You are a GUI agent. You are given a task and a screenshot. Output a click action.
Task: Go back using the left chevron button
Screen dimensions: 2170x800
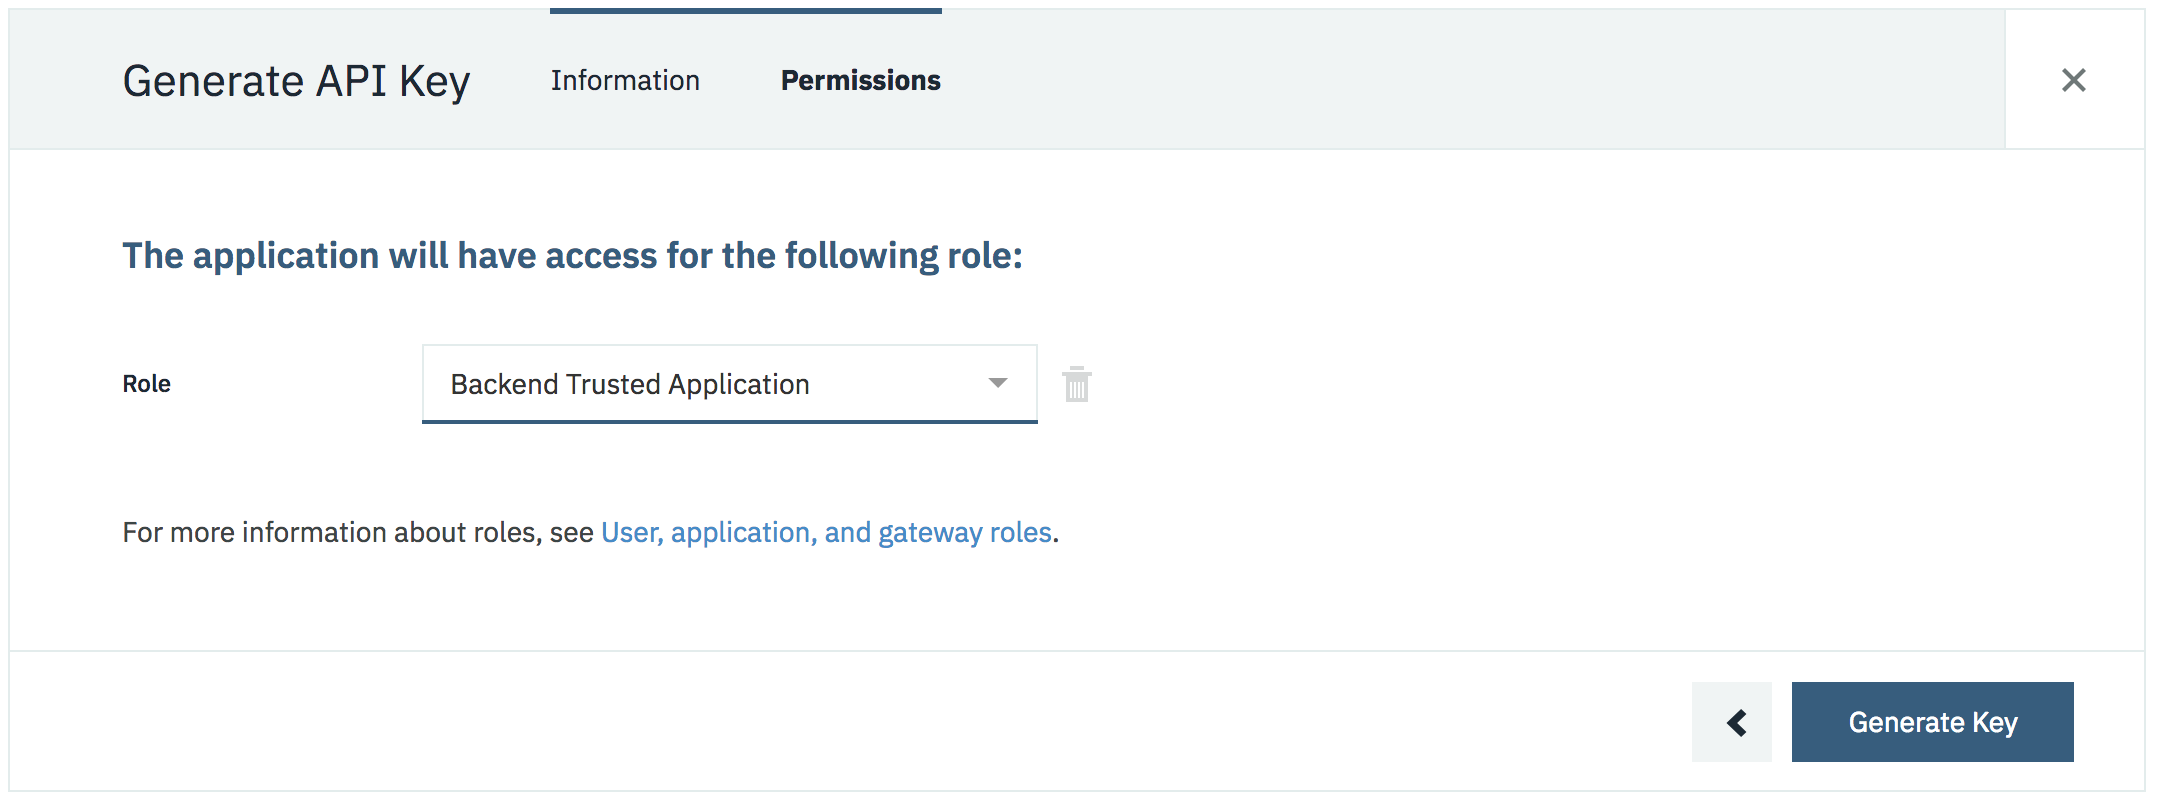1732,722
